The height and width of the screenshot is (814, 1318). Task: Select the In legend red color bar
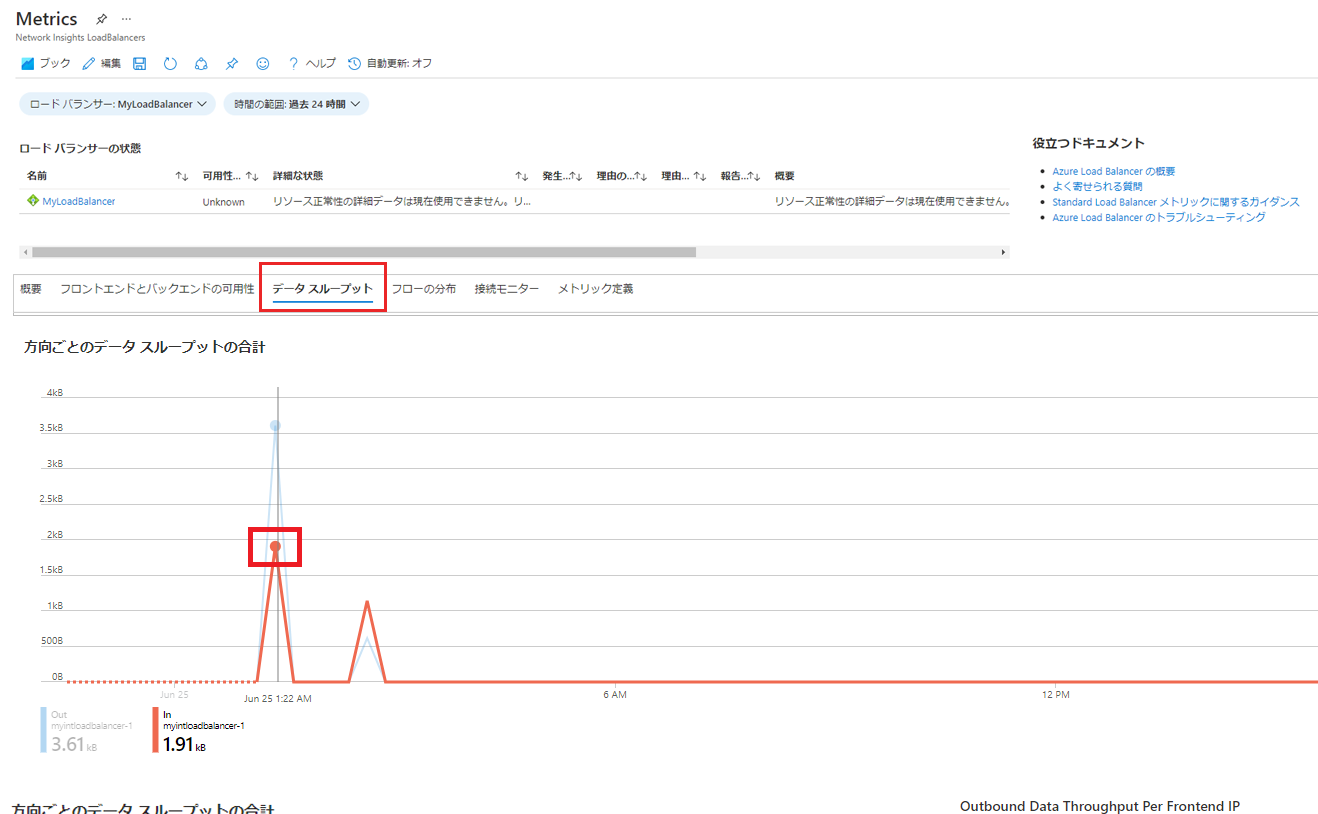[x=156, y=730]
